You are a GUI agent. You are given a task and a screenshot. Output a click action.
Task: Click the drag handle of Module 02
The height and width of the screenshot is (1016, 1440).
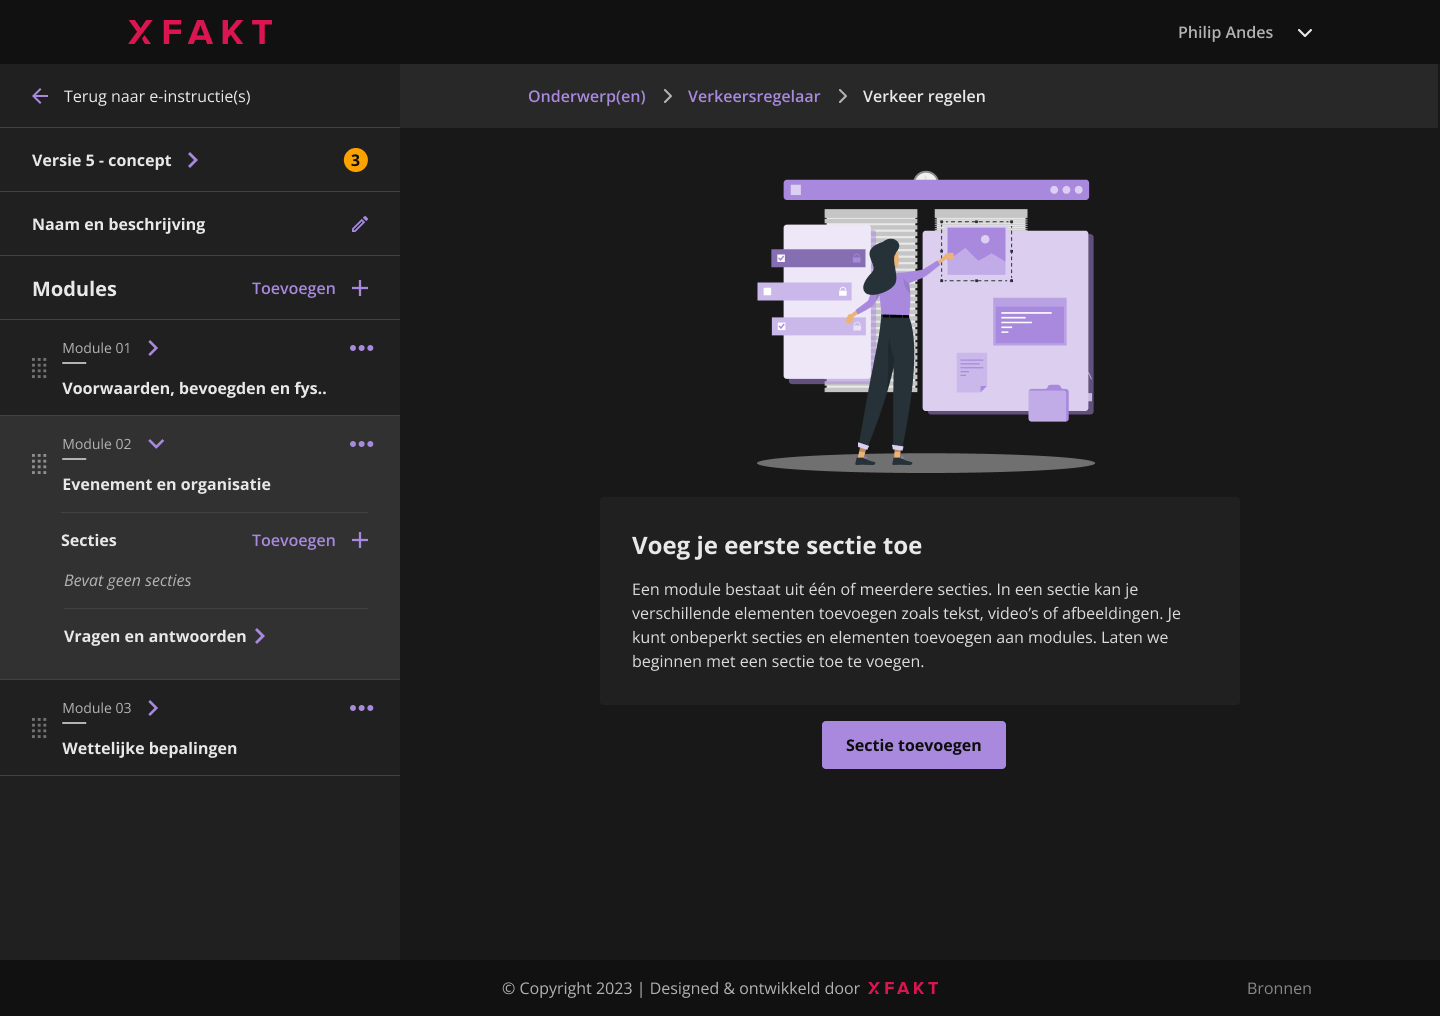[x=39, y=464]
